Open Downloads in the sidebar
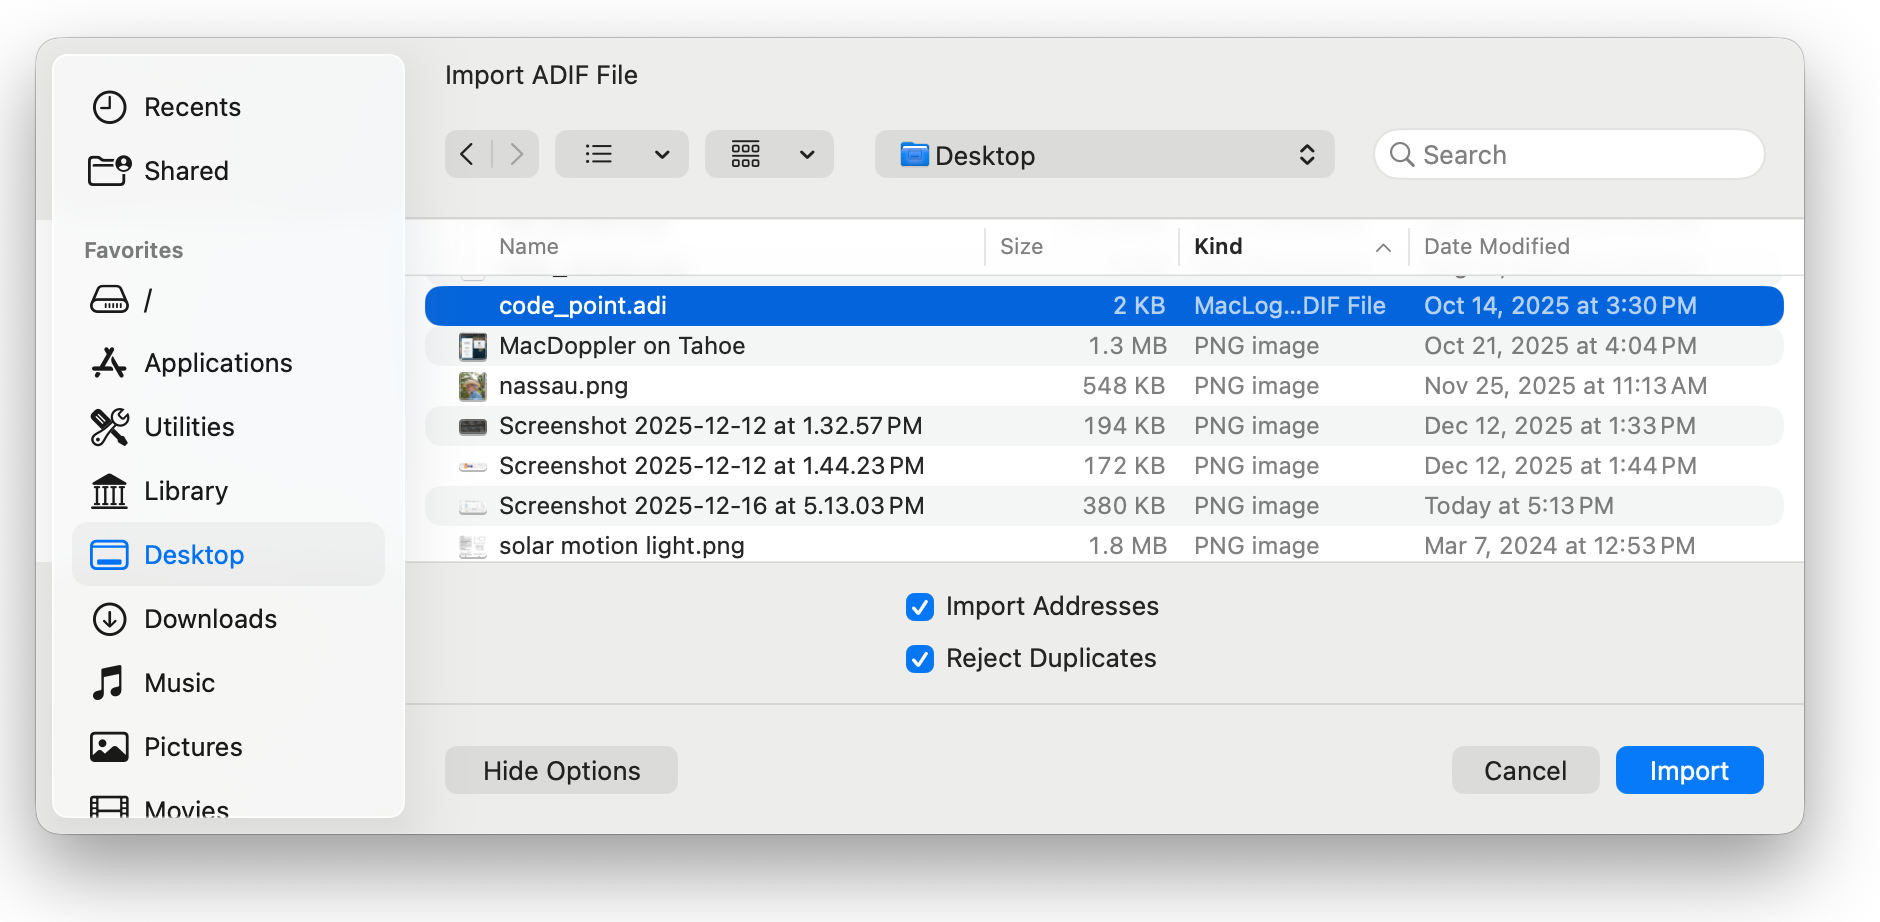Image resolution: width=1880 pixels, height=922 pixels. [210, 619]
